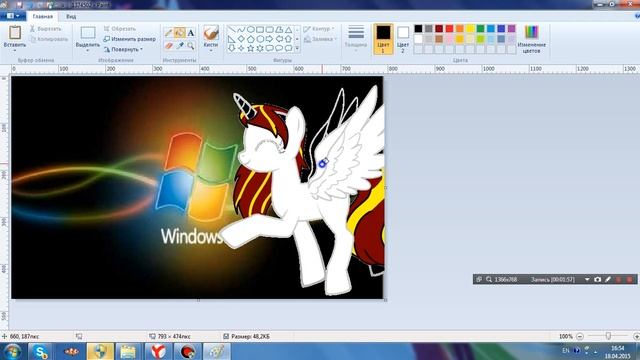This screenshot has height=360, width=640.
Task: Select the Magnifier tool
Action: [191, 45]
